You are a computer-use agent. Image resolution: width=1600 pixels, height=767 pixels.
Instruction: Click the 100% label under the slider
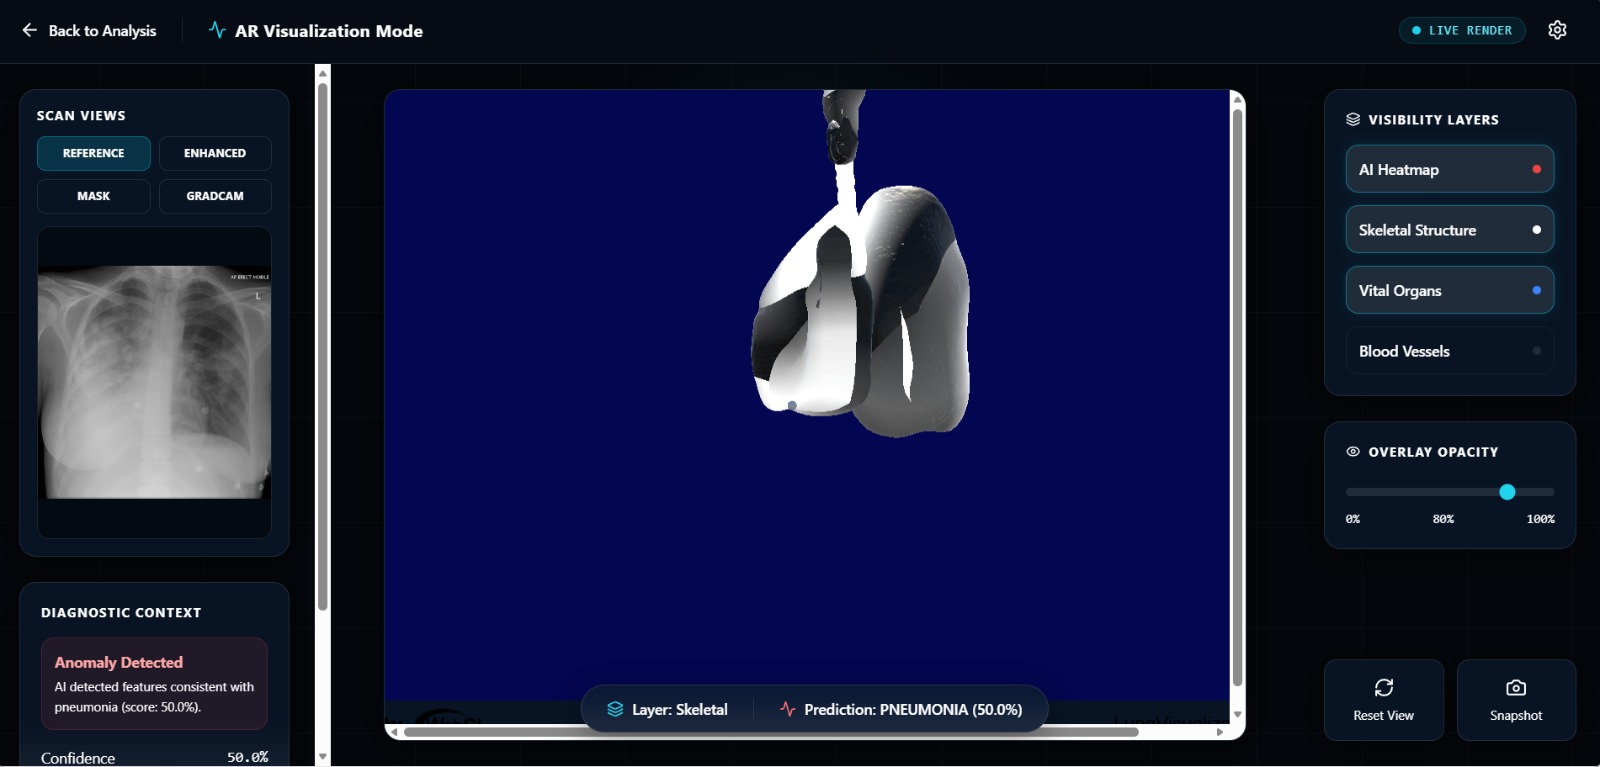tap(1540, 519)
